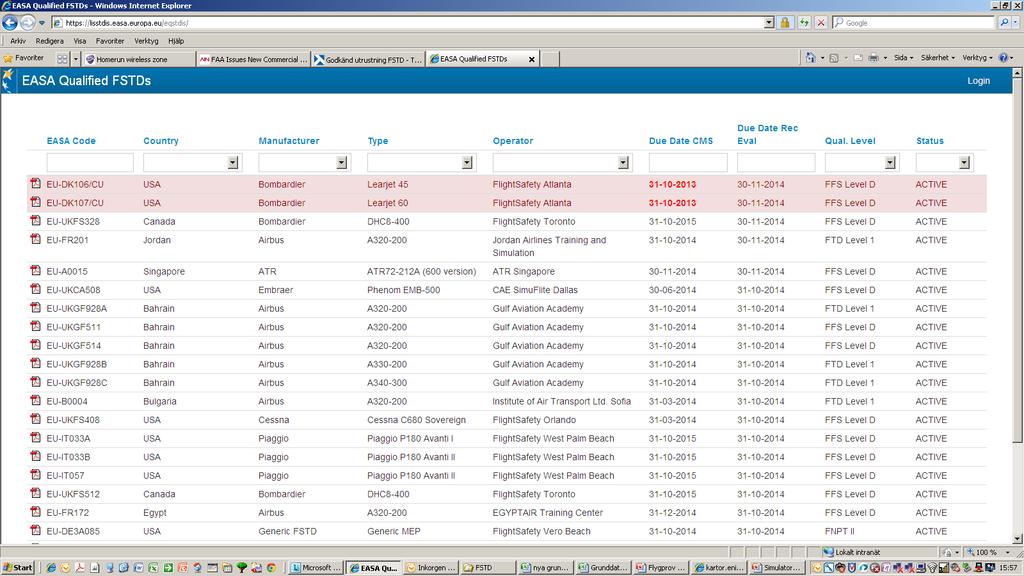The image size is (1024, 576).
Task: Click the Due Date Rec Eval filter field
Action: [776, 163]
